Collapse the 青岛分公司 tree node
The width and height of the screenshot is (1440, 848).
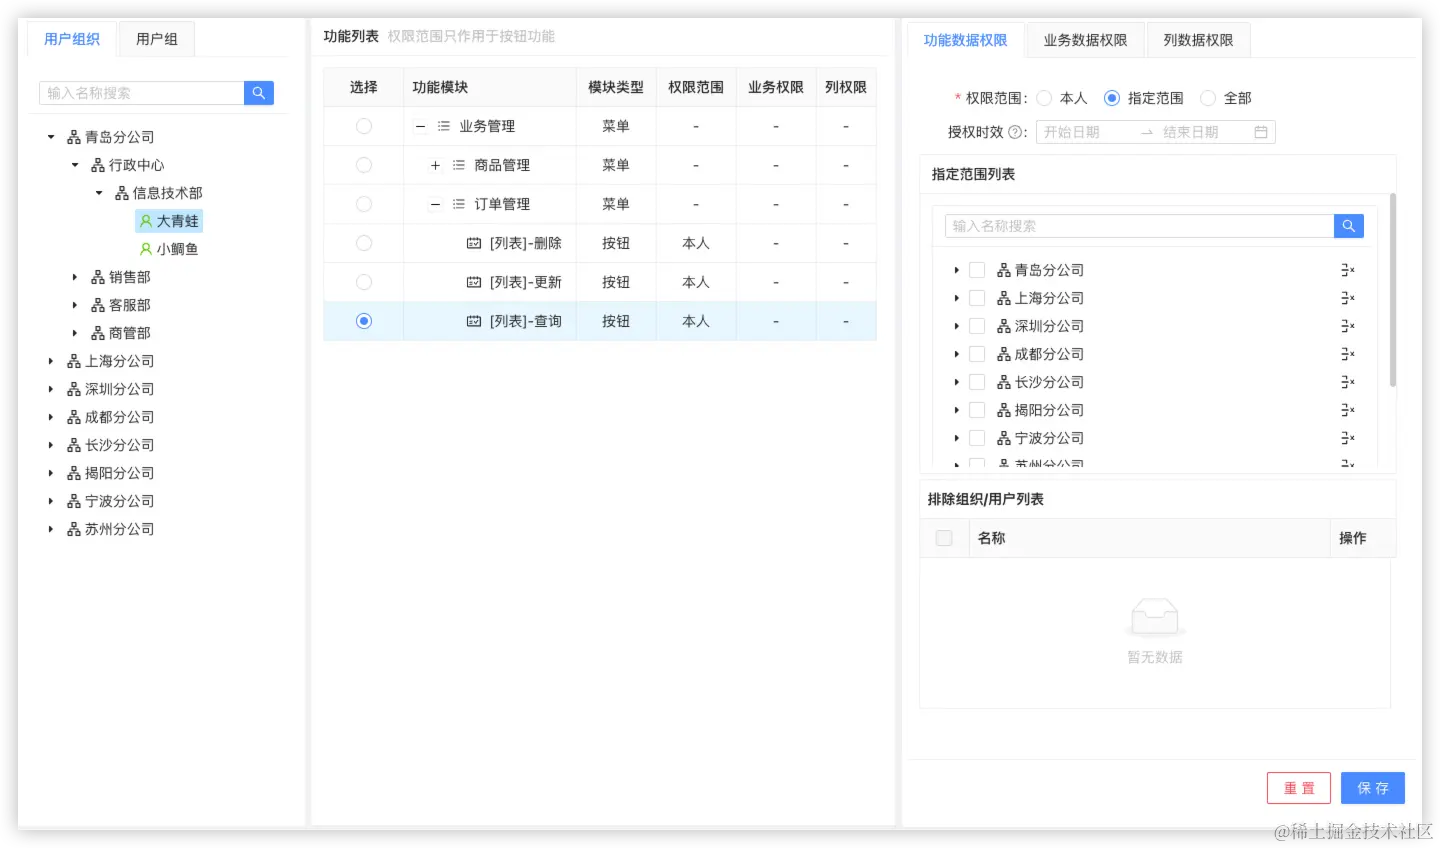pos(50,136)
